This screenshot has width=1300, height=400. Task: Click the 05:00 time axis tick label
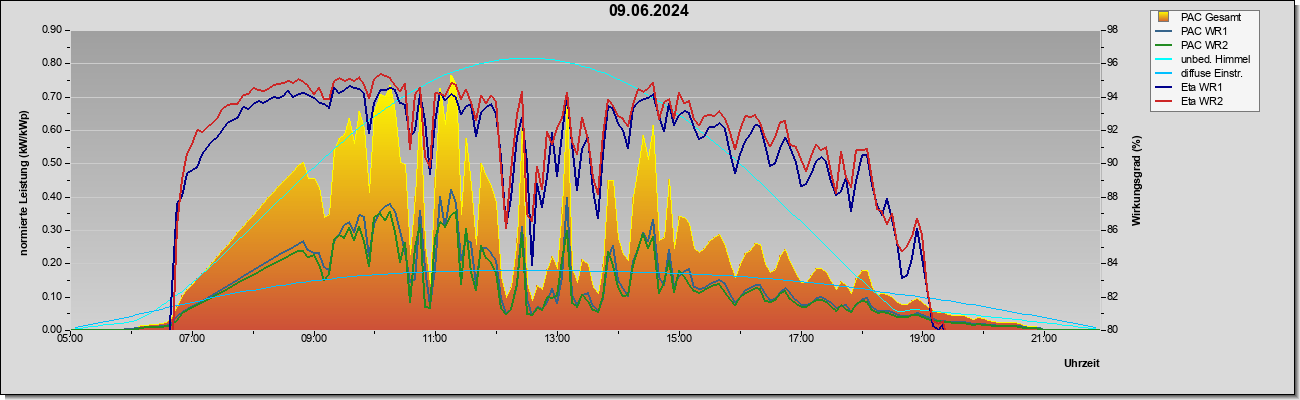click(70, 339)
